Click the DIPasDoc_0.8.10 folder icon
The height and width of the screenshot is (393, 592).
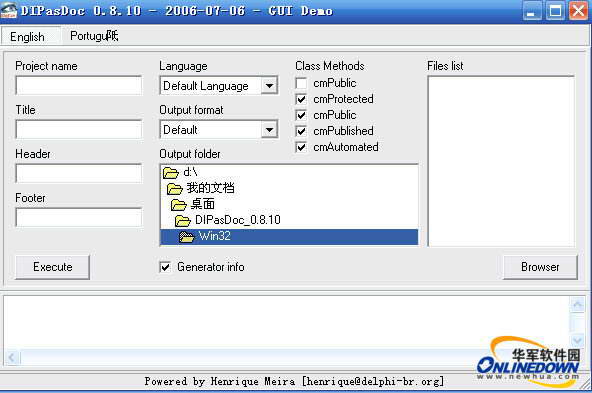click(x=183, y=220)
